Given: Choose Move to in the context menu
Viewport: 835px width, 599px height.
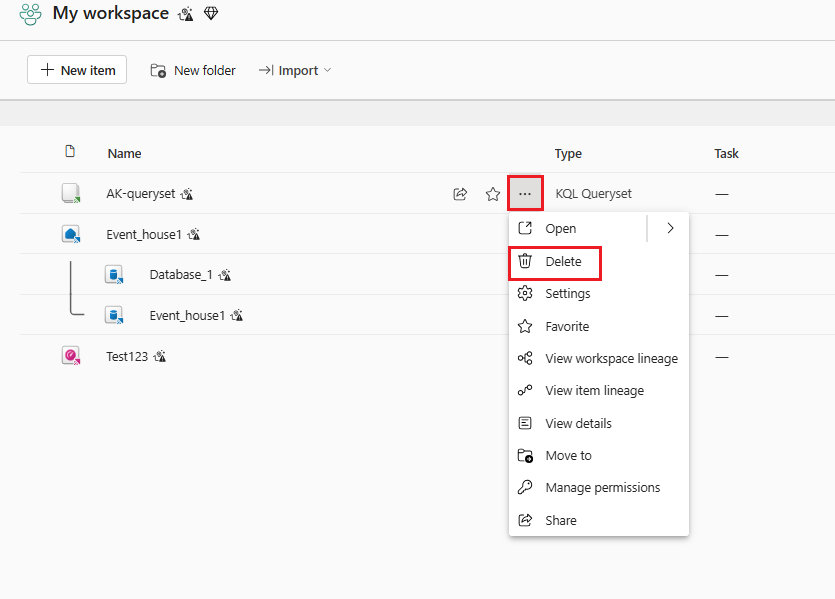Looking at the screenshot, I should pyautogui.click(x=599, y=455).
